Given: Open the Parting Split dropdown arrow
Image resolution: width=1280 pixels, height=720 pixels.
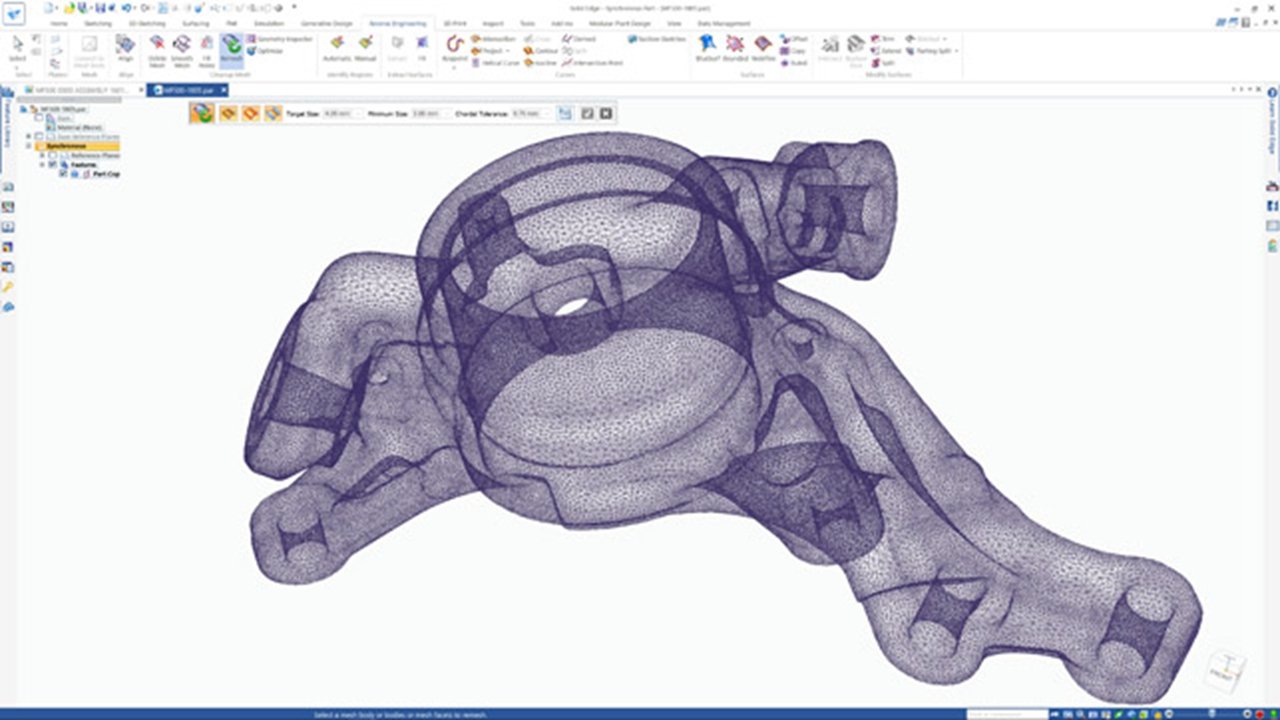Looking at the screenshot, I should tap(957, 50).
